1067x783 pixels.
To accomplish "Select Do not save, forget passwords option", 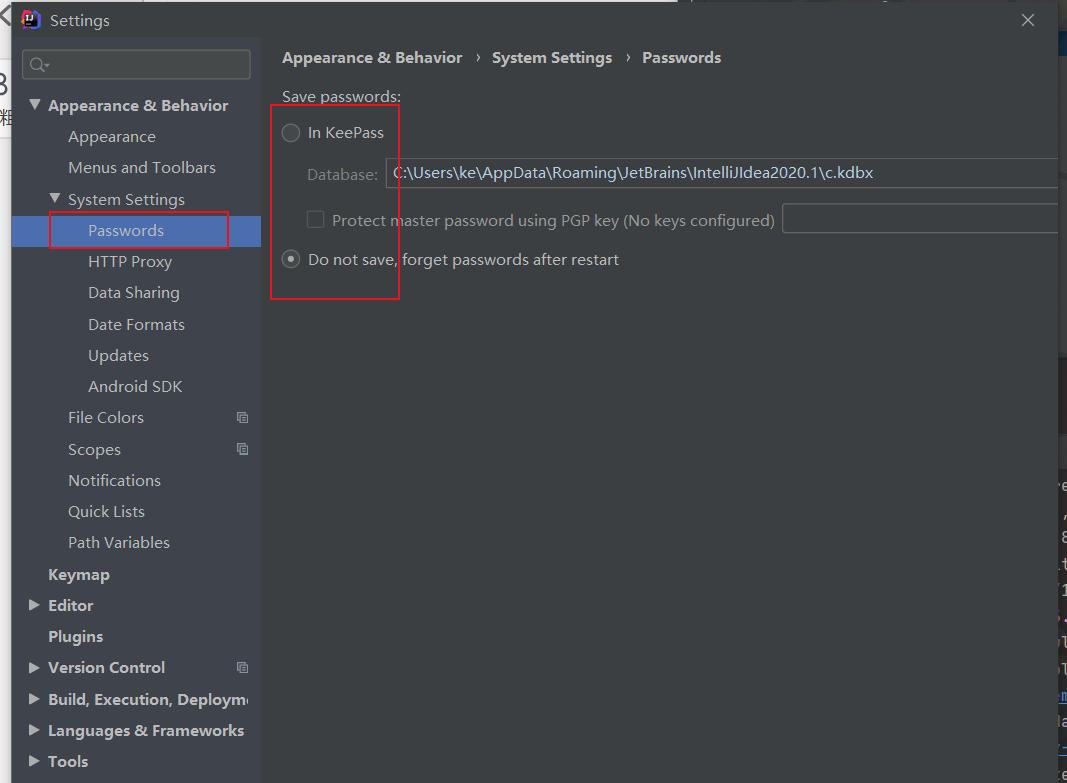I will pos(291,259).
